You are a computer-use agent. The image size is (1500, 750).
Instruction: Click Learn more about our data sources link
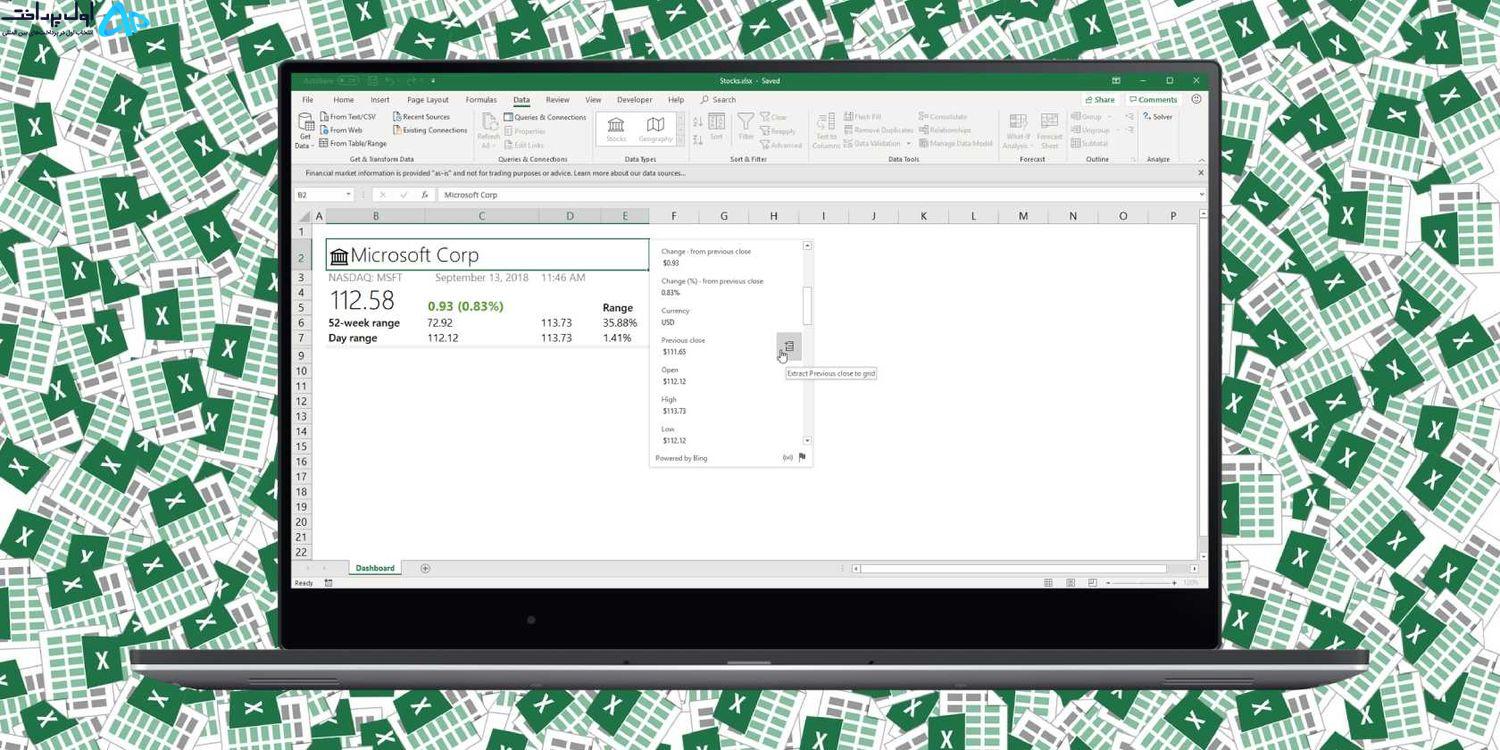(x=630, y=173)
